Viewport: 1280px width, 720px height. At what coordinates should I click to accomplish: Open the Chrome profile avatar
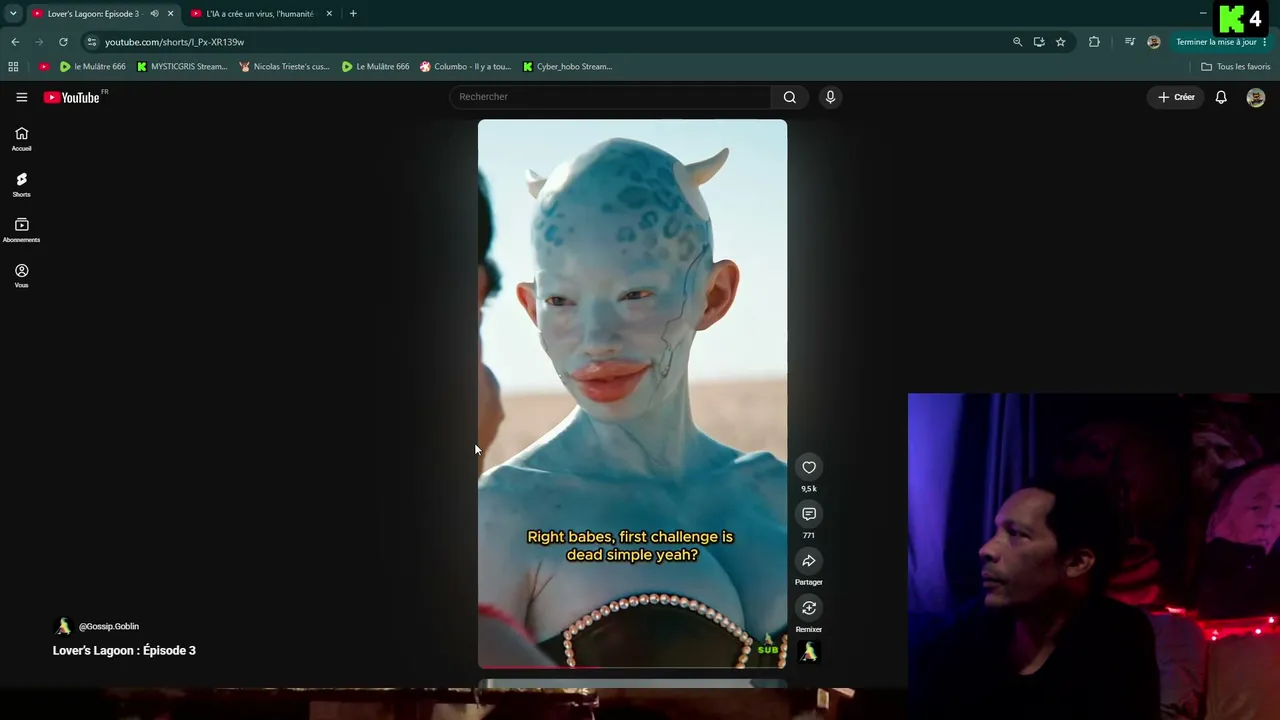coord(1154,42)
